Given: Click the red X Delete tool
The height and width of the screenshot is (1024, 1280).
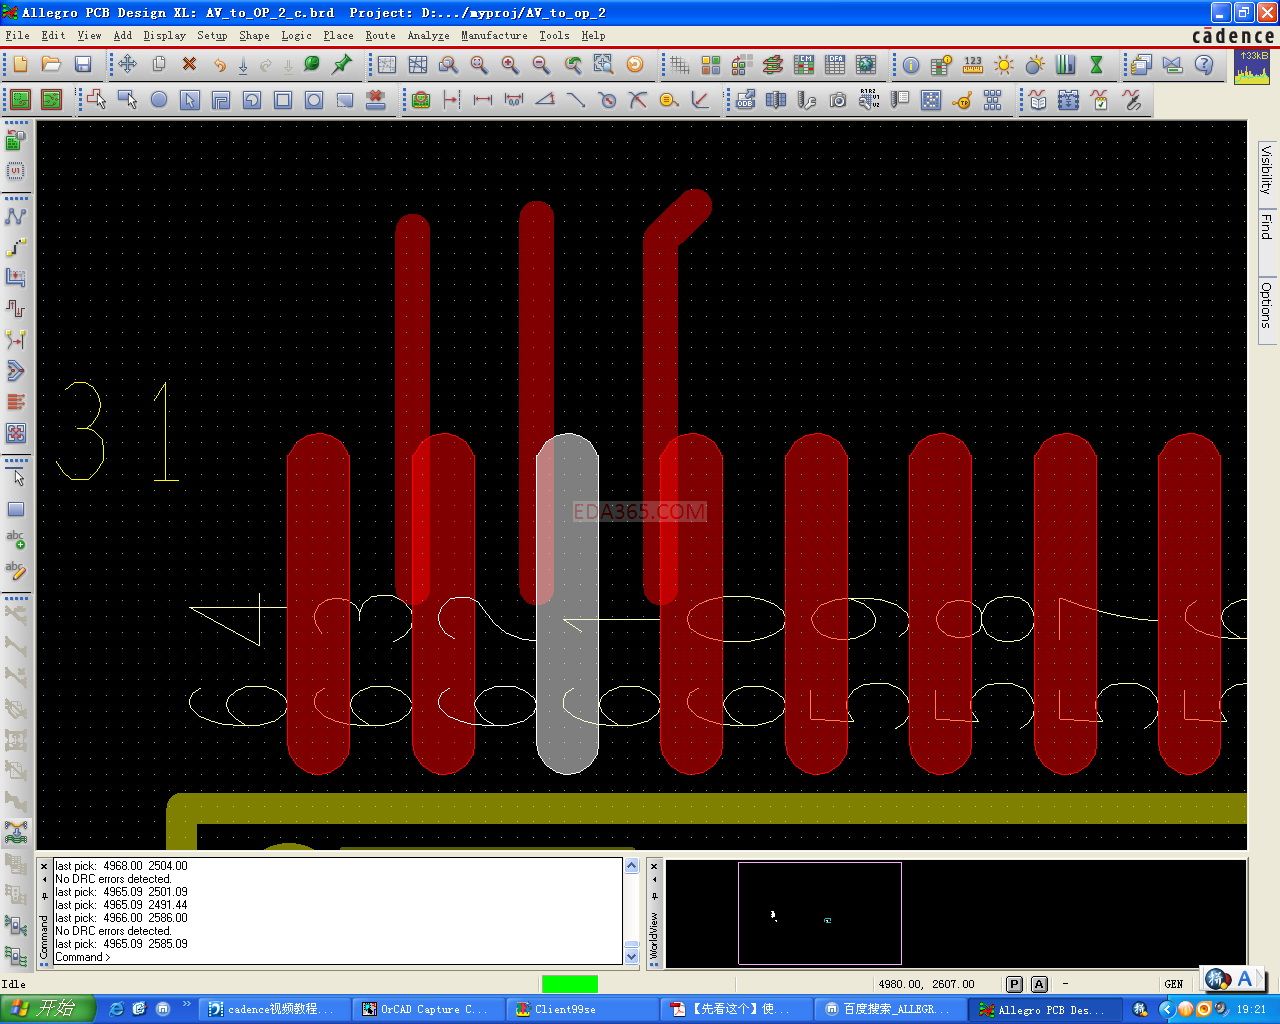Looking at the screenshot, I should coord(189,65).
